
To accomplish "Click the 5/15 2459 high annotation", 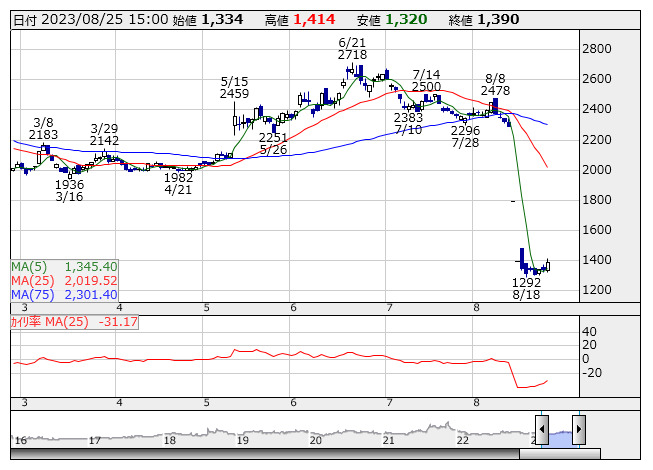I will [234, 87].
